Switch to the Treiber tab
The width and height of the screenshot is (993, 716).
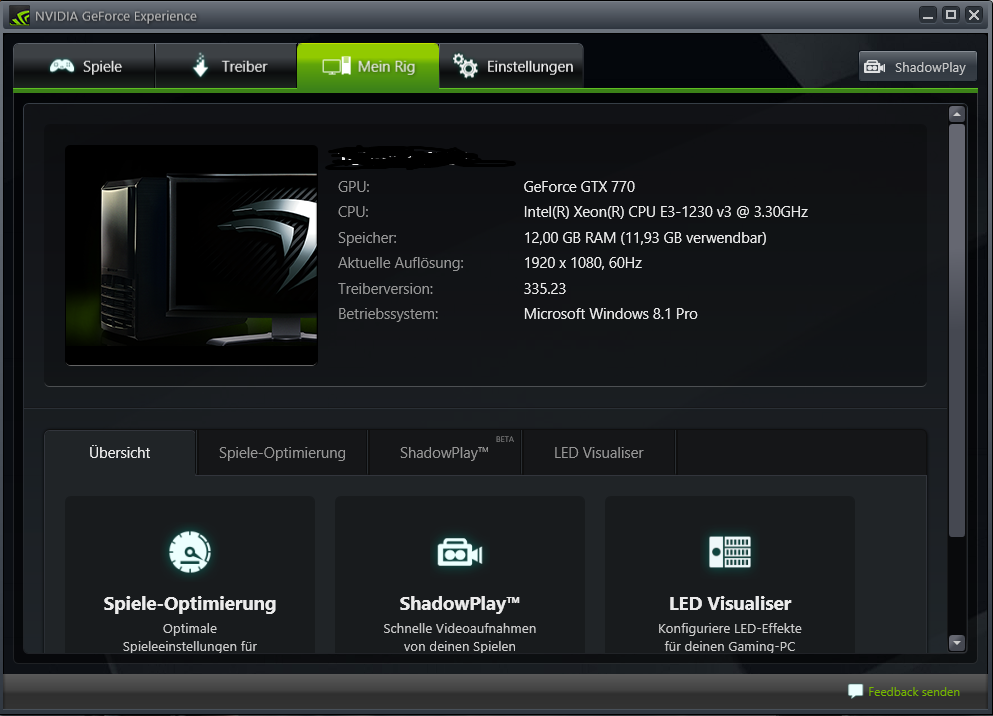(226, 66)
